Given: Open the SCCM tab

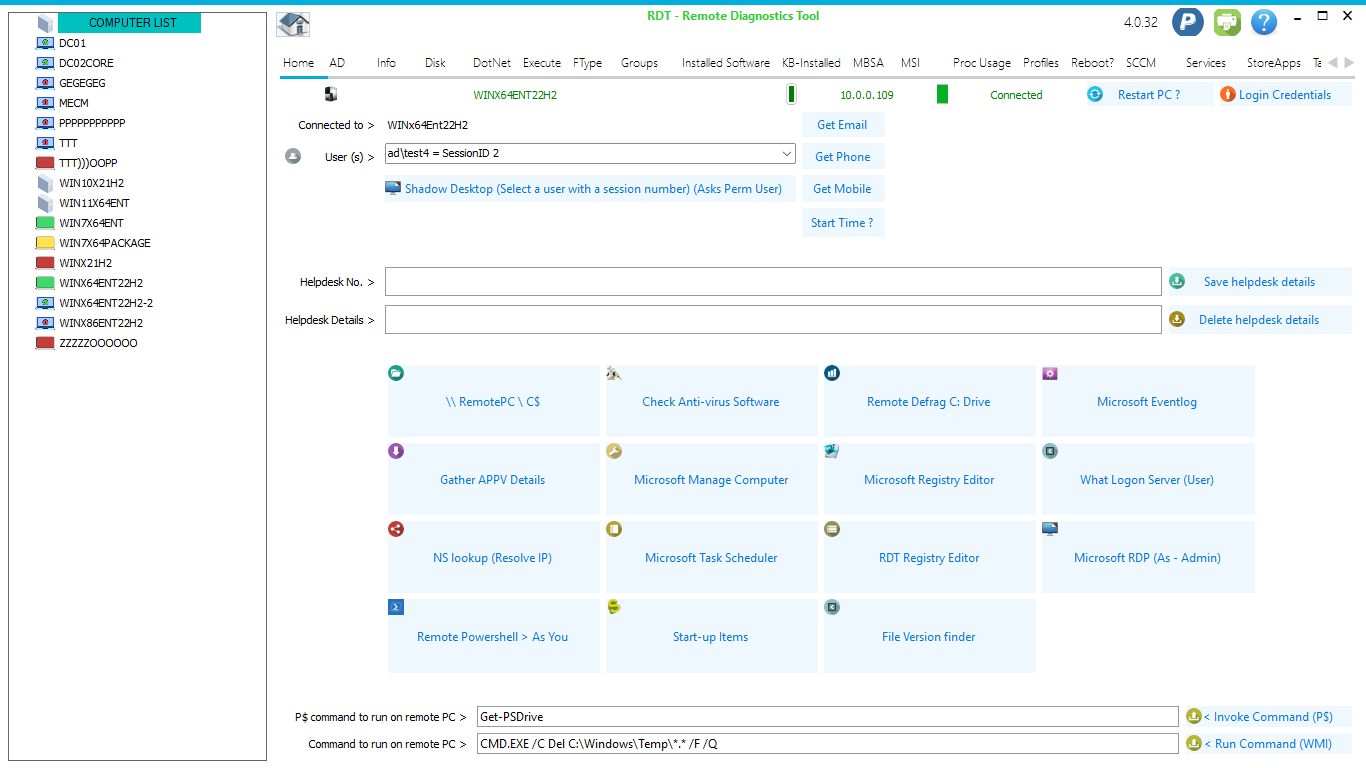Looking at the screenshot, I should (x=1141, y=62).
